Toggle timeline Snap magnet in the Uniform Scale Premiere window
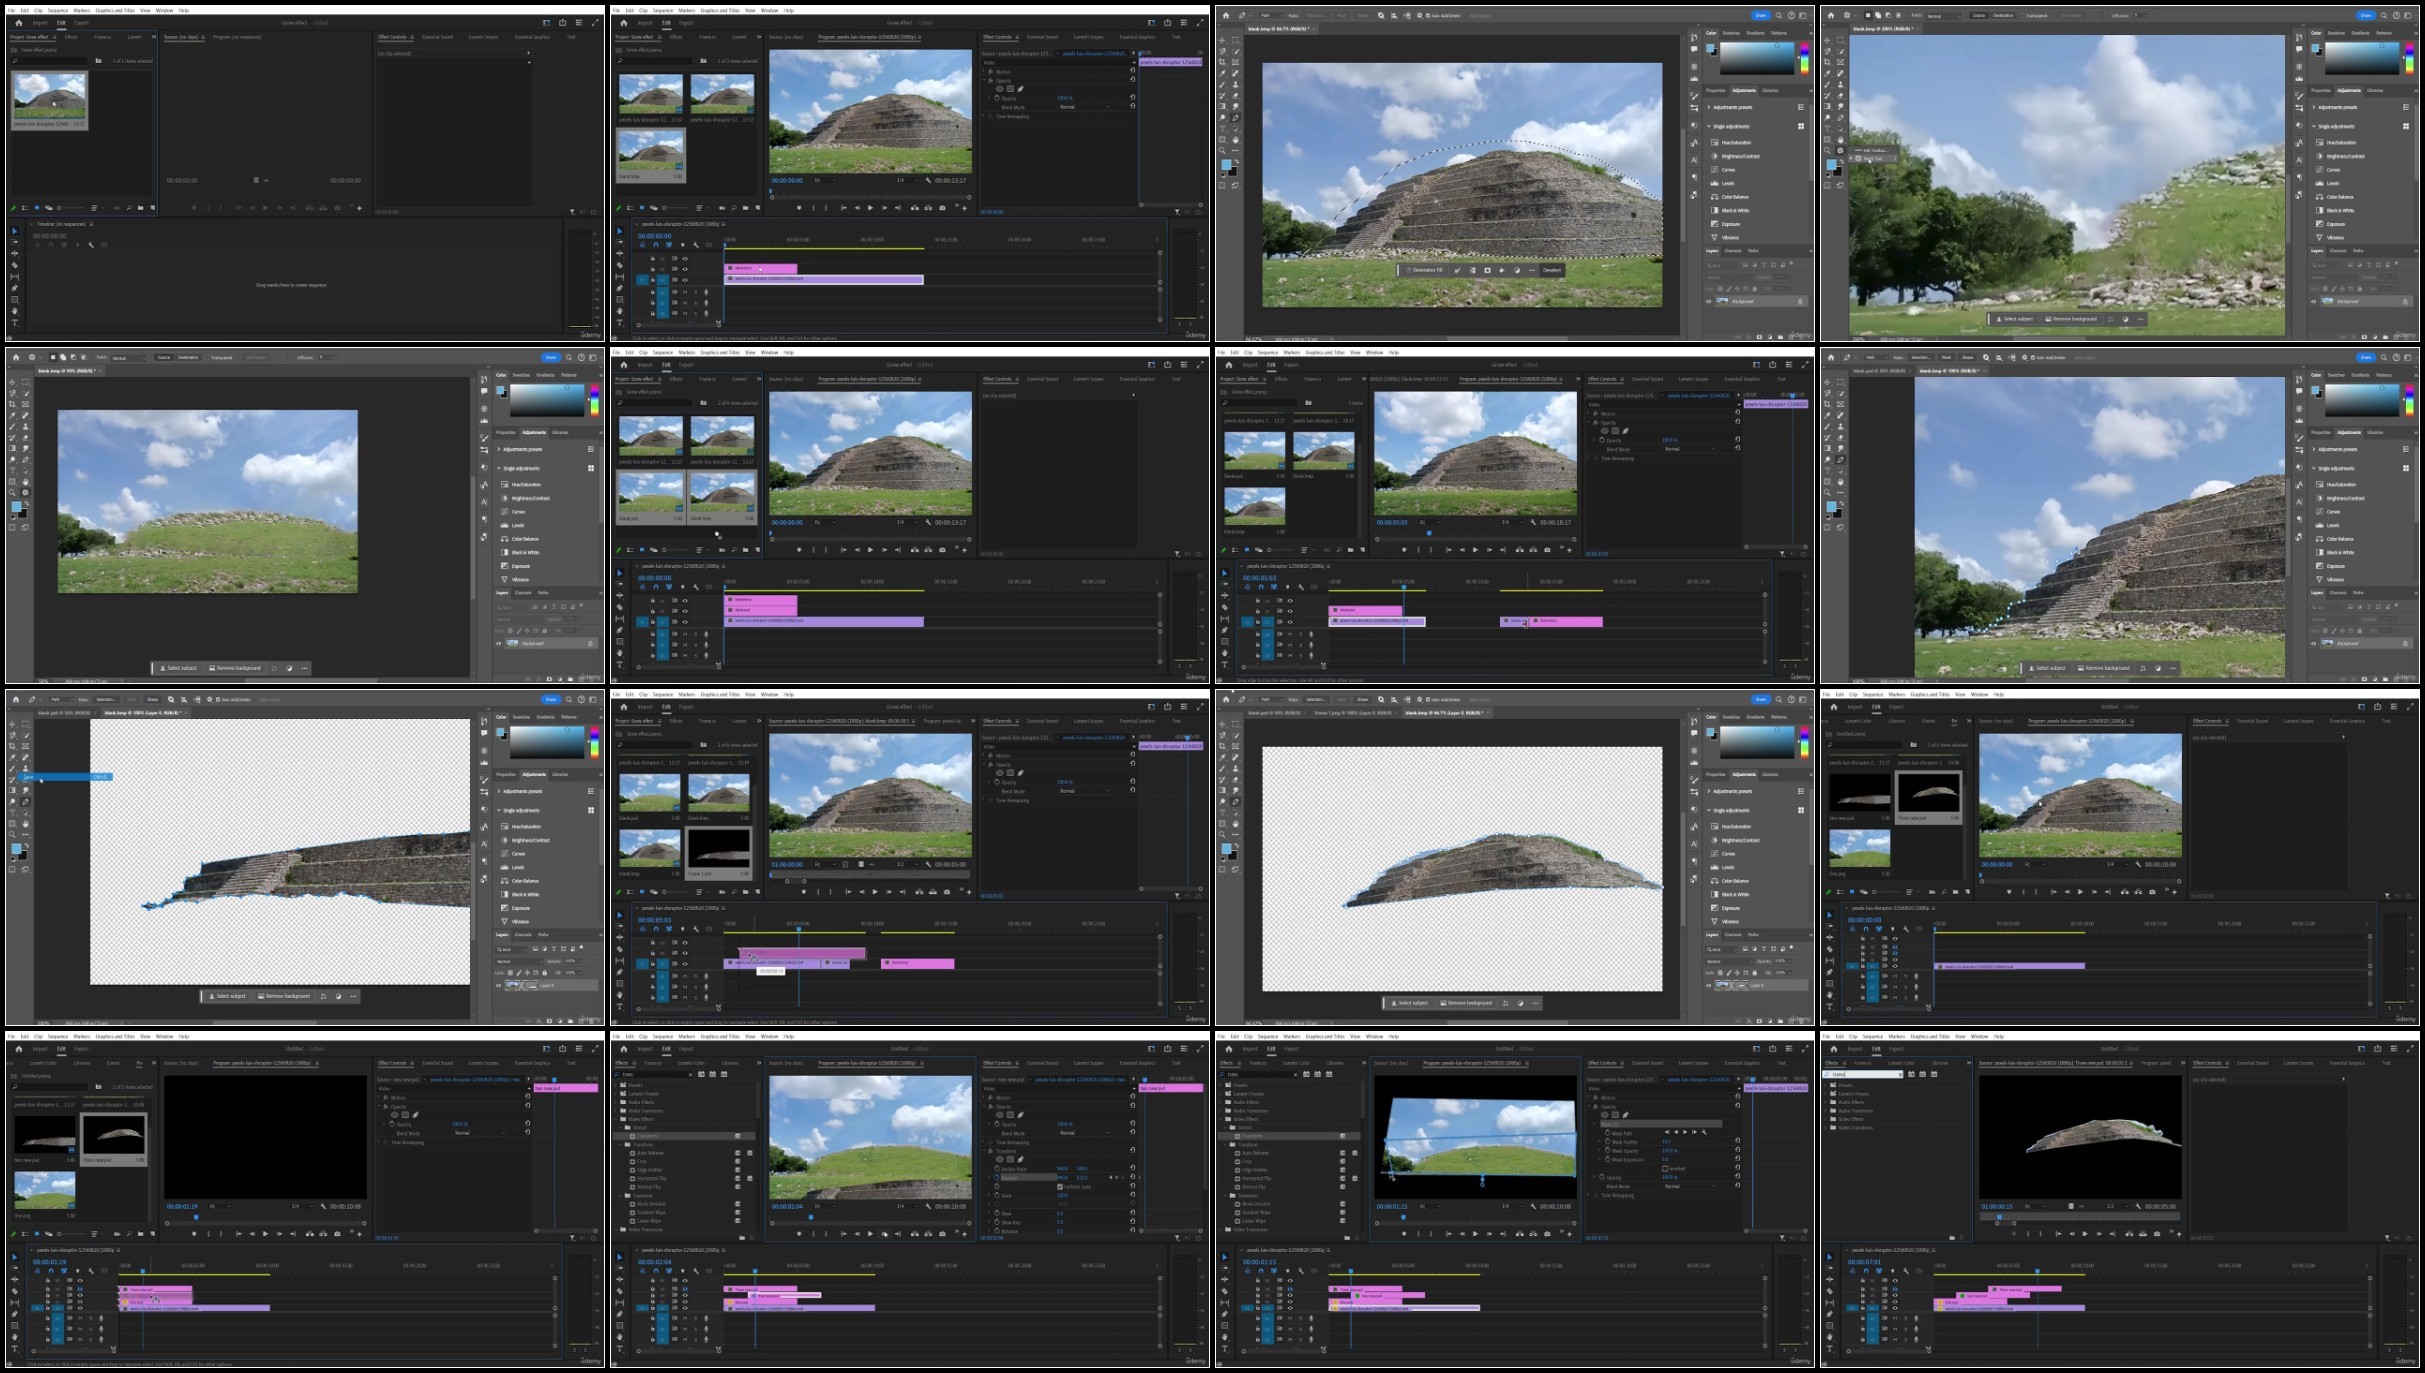Screen dimensions: 2425x1373 tap(656, 1271)
